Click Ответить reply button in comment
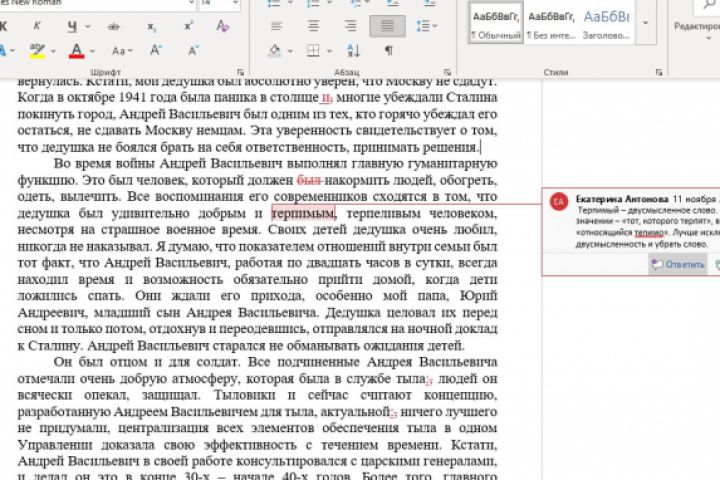Viewport: 720px width, 480px height. pos(678,265)
